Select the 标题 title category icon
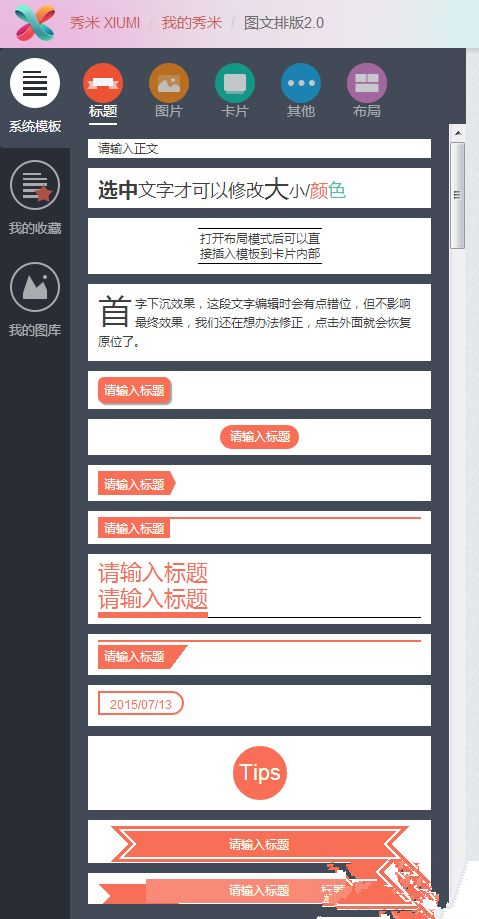This screenshot has height=919, width=479. coord(103,83)
